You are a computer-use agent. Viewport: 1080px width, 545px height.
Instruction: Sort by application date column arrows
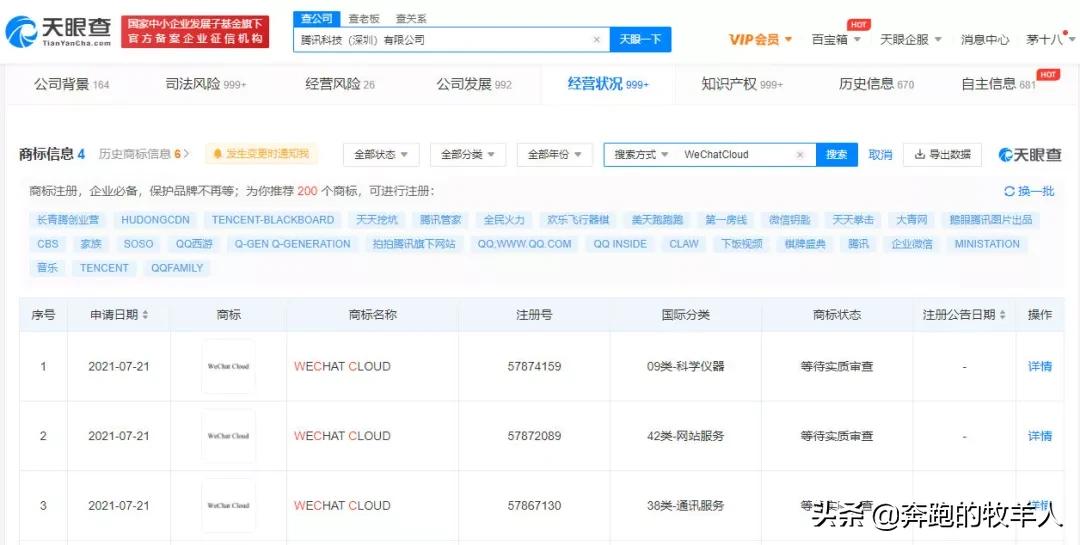[x=145, y=315]
